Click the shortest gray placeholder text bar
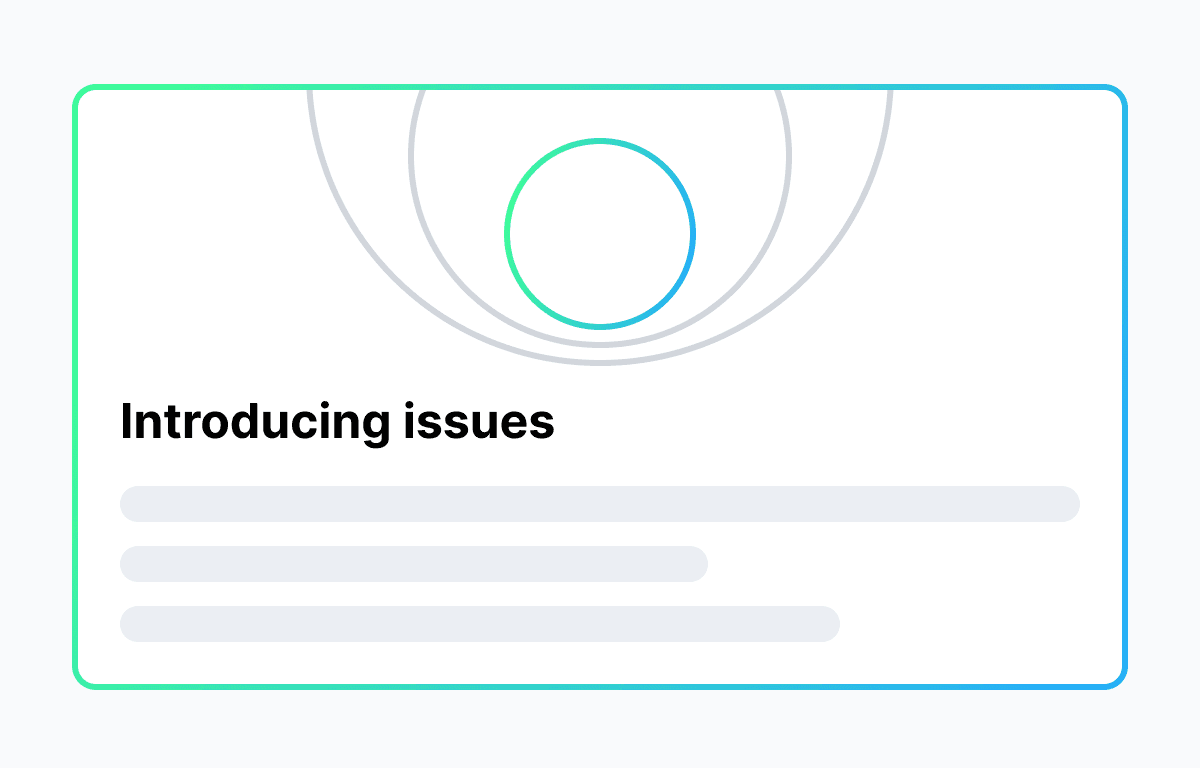This screenshot has height=768, width=1200. click(414, 564)
